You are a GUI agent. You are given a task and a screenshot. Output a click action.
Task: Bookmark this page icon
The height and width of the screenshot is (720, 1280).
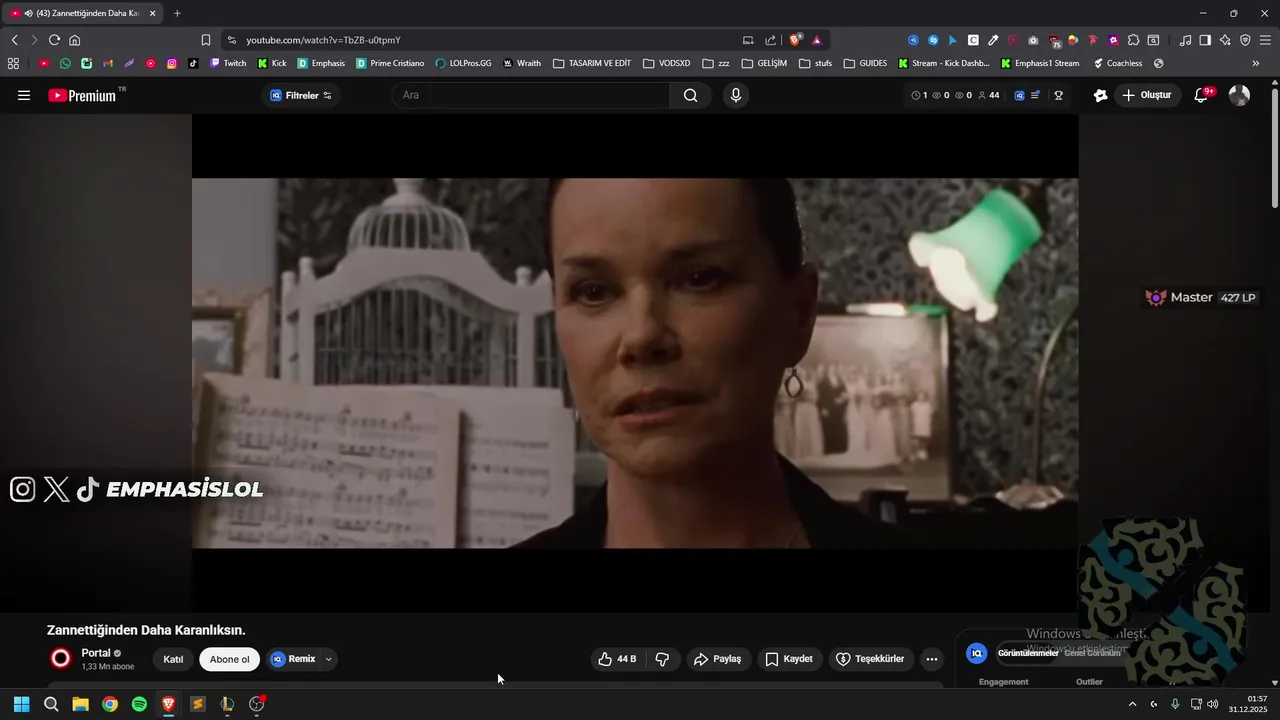pos(206,40)
